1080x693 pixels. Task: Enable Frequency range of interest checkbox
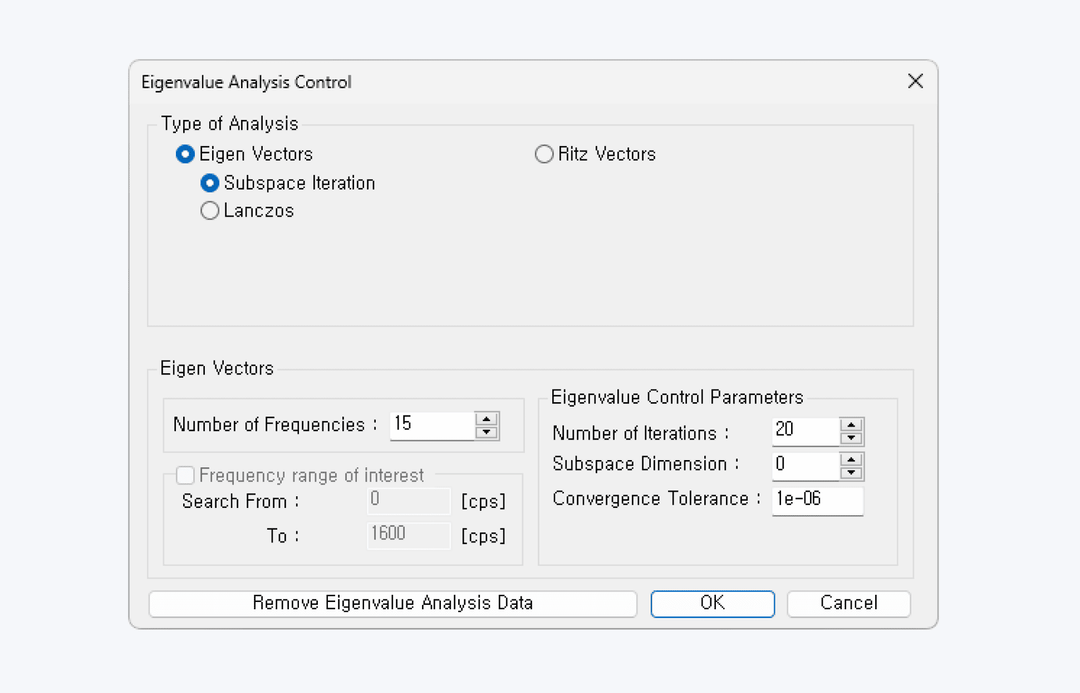(185, 475)
